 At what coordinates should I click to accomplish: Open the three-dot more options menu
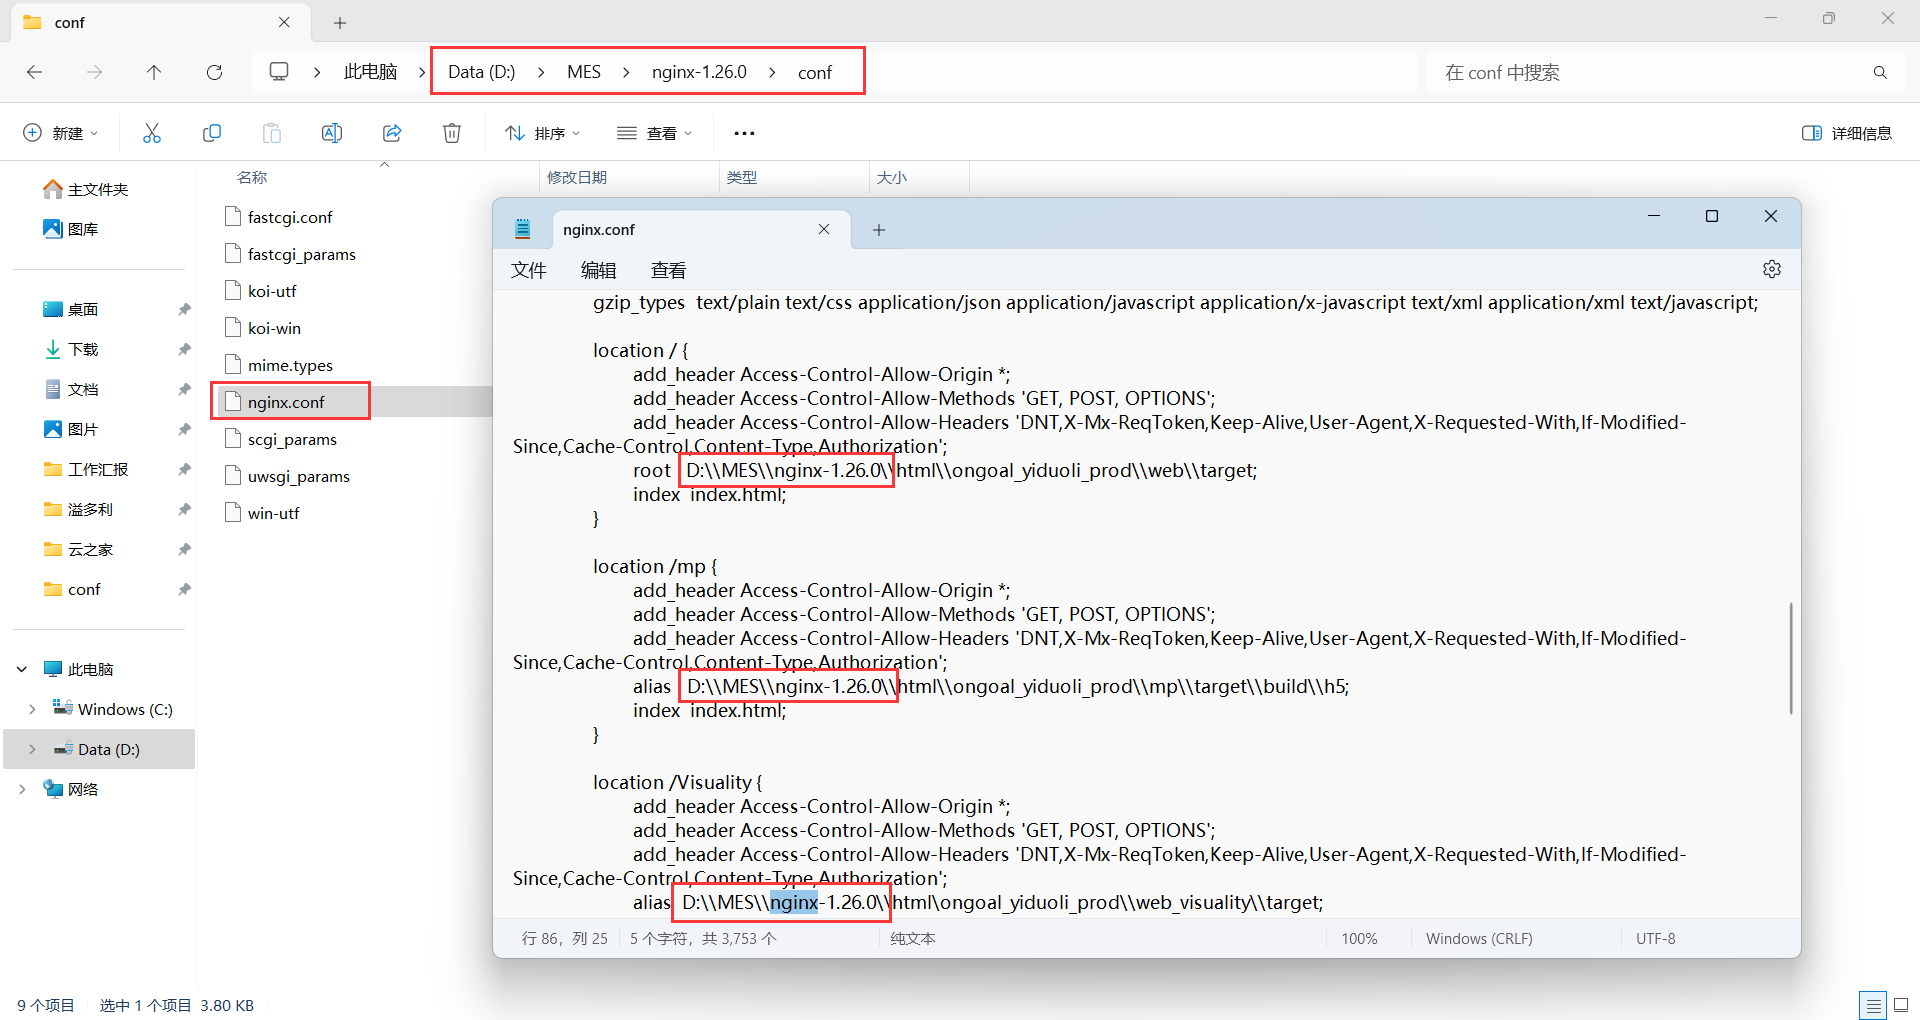744,133
